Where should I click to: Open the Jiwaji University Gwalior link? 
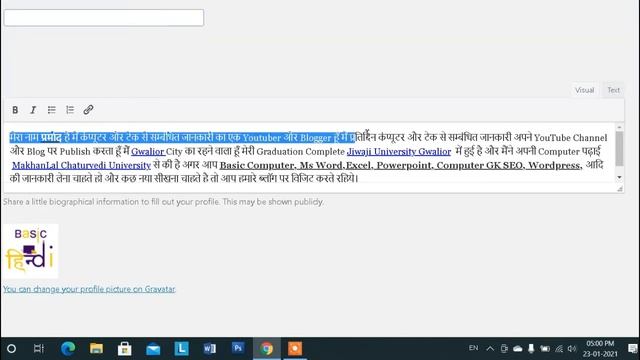pyautogui.click(x=399, y=151)
